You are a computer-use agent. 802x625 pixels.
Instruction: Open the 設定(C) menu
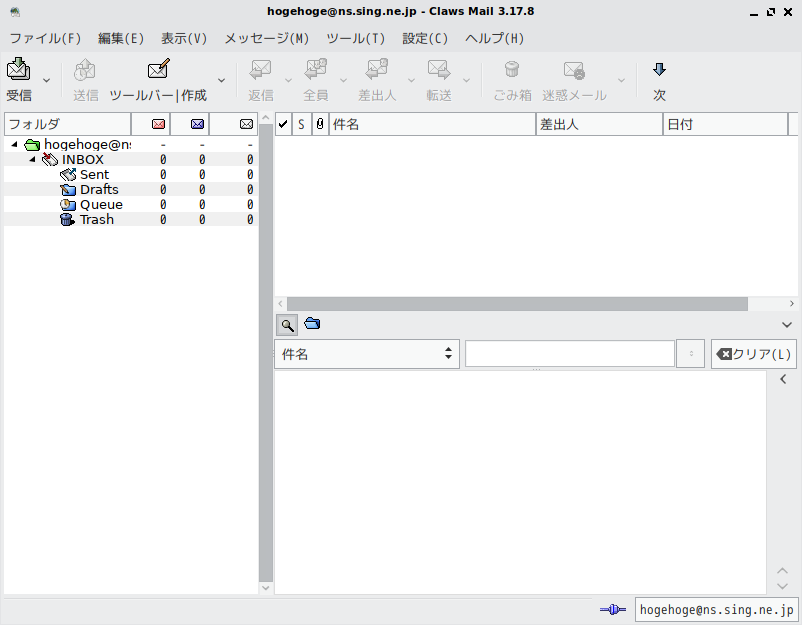tap(425, 38)
